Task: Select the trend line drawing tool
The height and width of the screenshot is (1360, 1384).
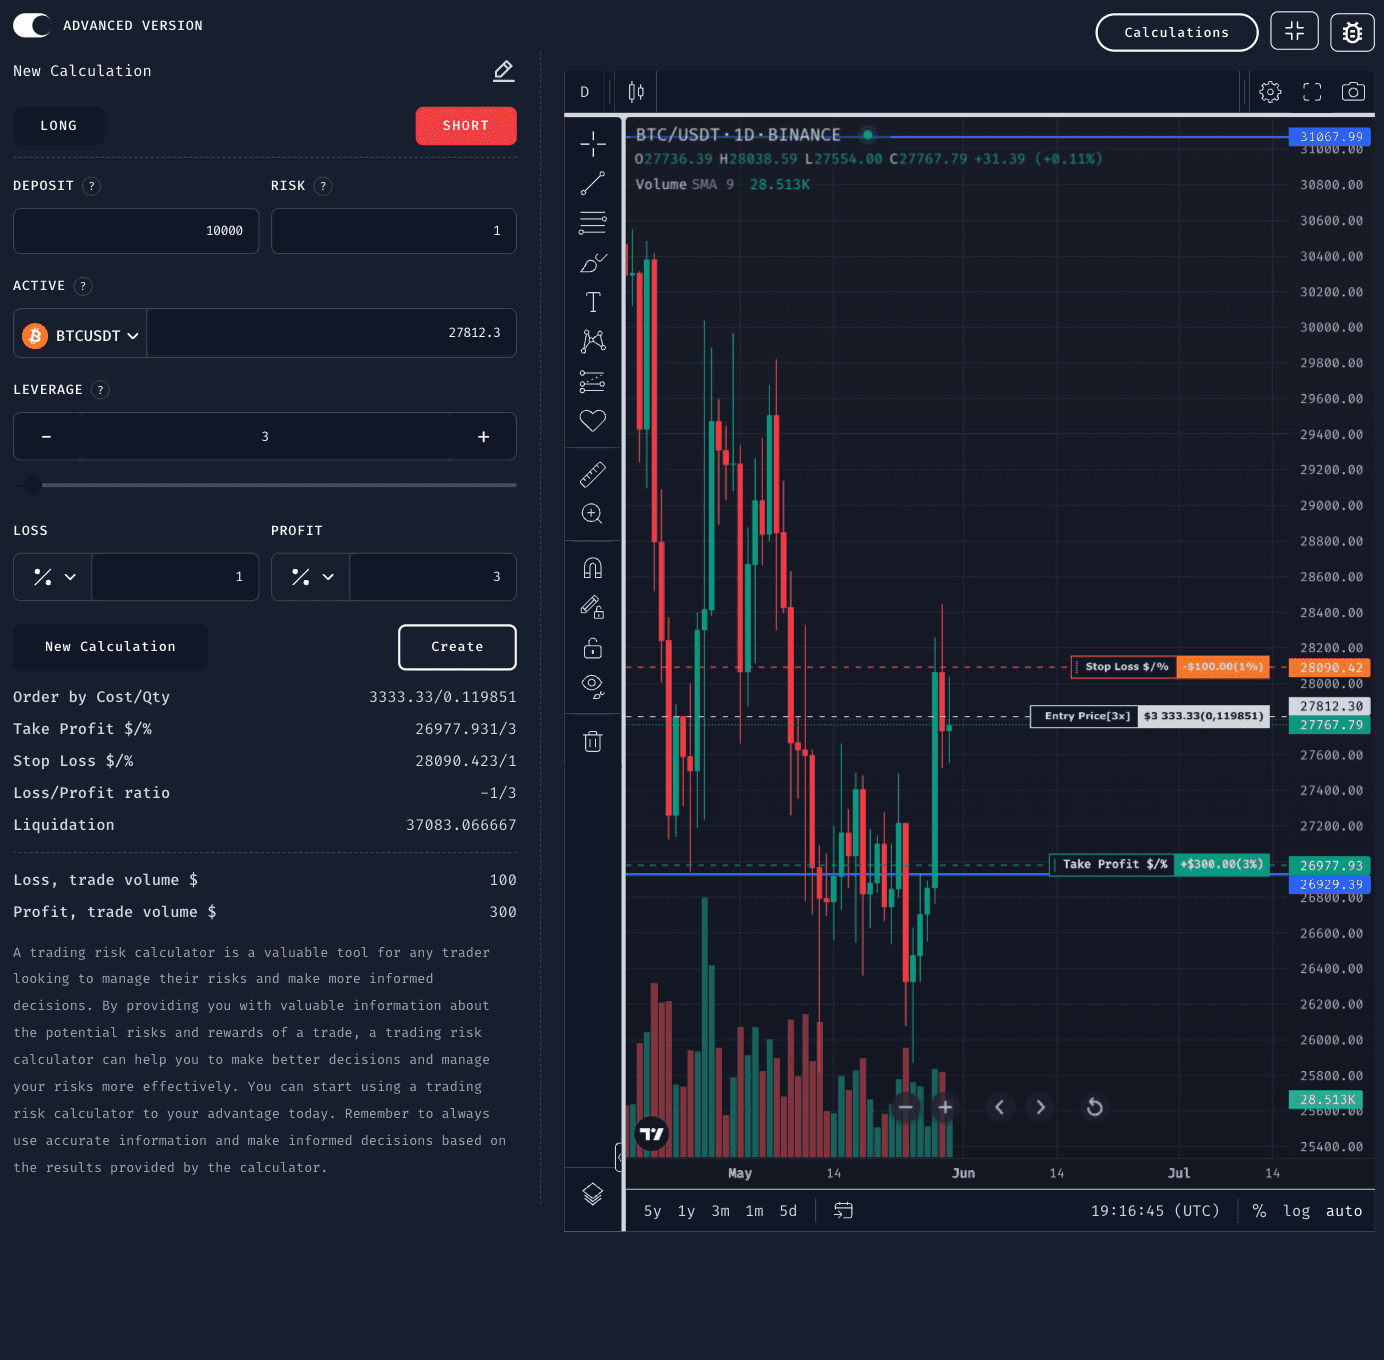Action: point(593,183)
